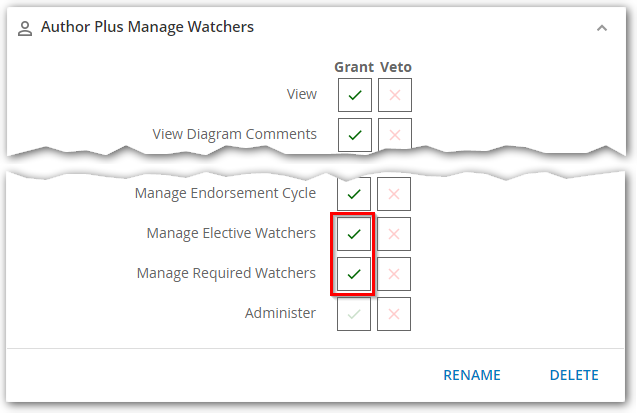The height and width of the screenshot is (415, 639).
Task: Toggle Veto for Manage Required Watchers
Action: click(394, 273)
